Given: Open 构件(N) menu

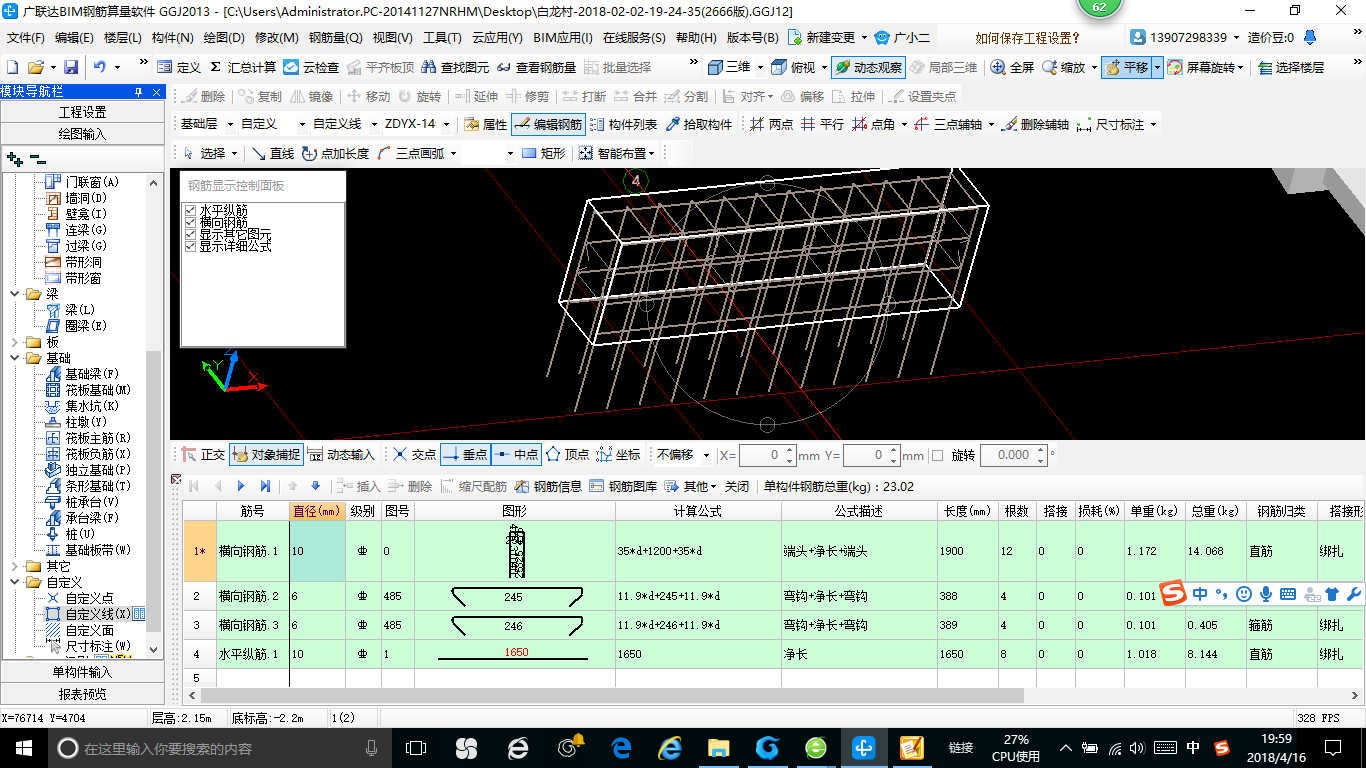Looking at the screenshot, I should click(172, 38).
